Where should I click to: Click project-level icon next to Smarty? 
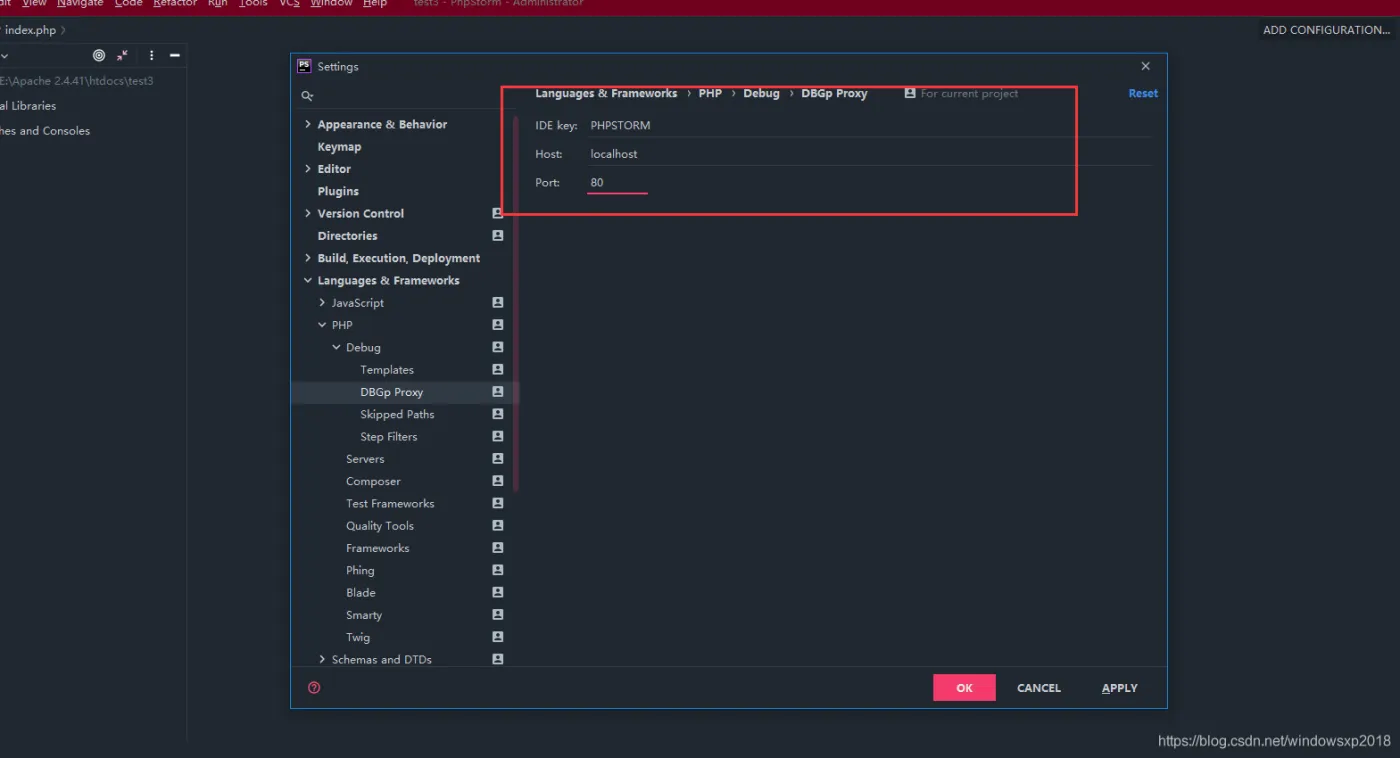tap(498, 615)
